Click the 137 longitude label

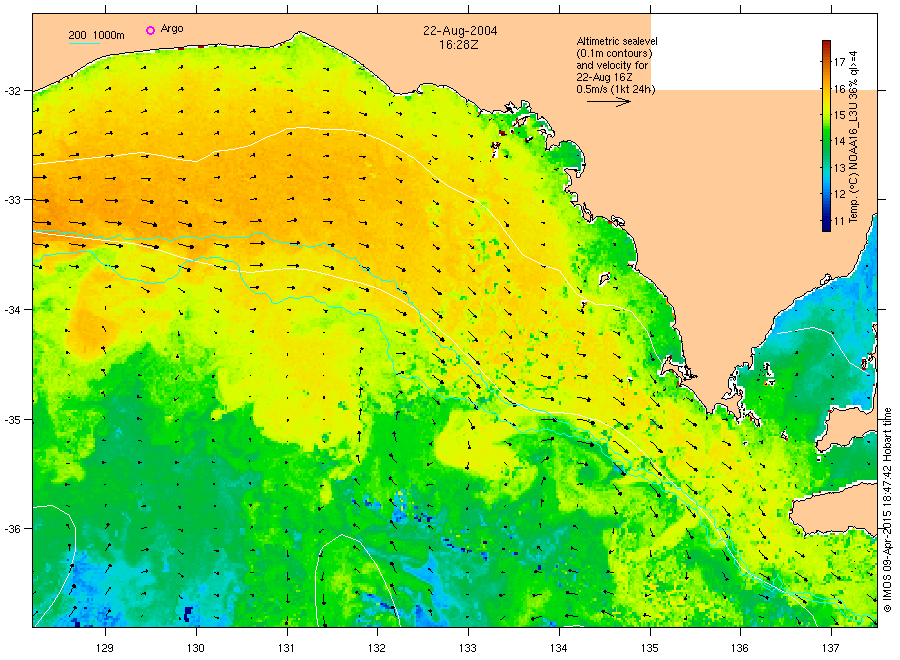coord(831,649)
